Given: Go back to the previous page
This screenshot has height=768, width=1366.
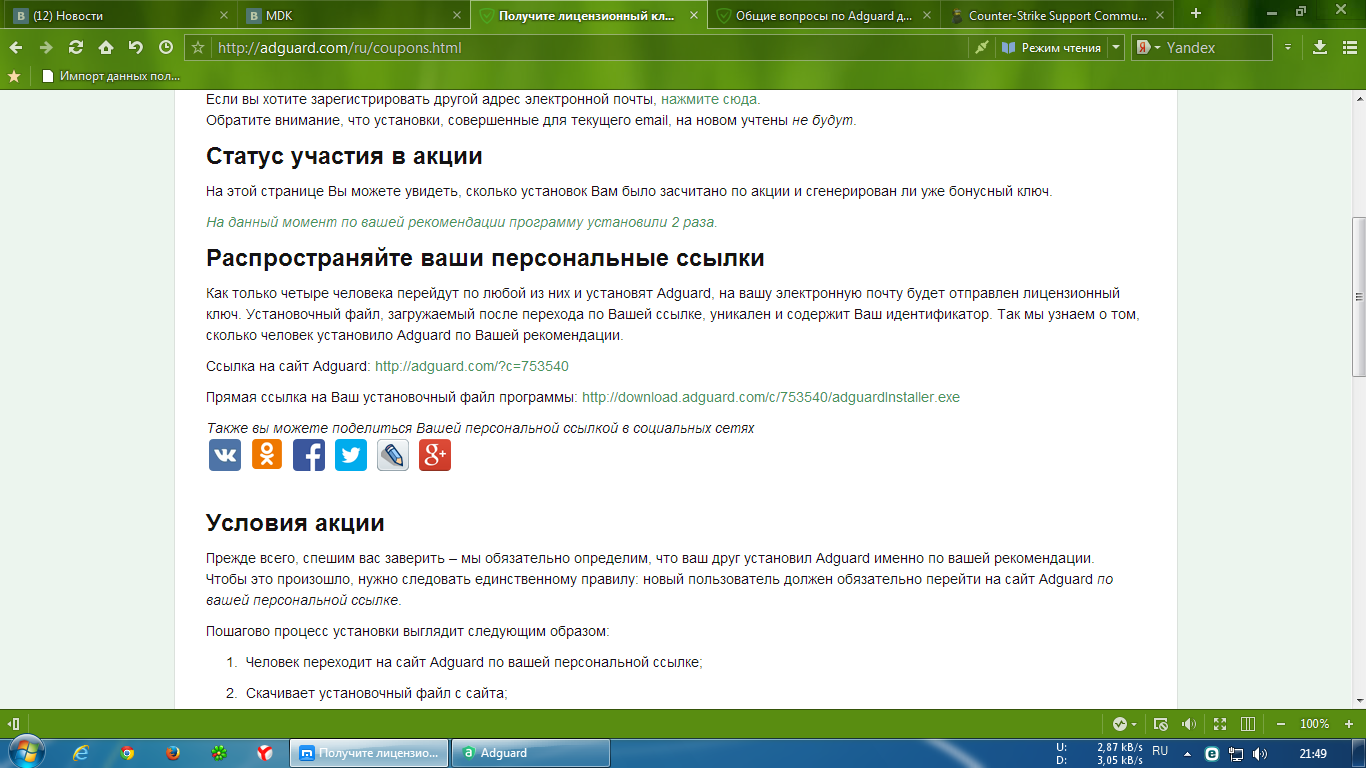Looking at the screenshot, I should [x=16, y=47].
